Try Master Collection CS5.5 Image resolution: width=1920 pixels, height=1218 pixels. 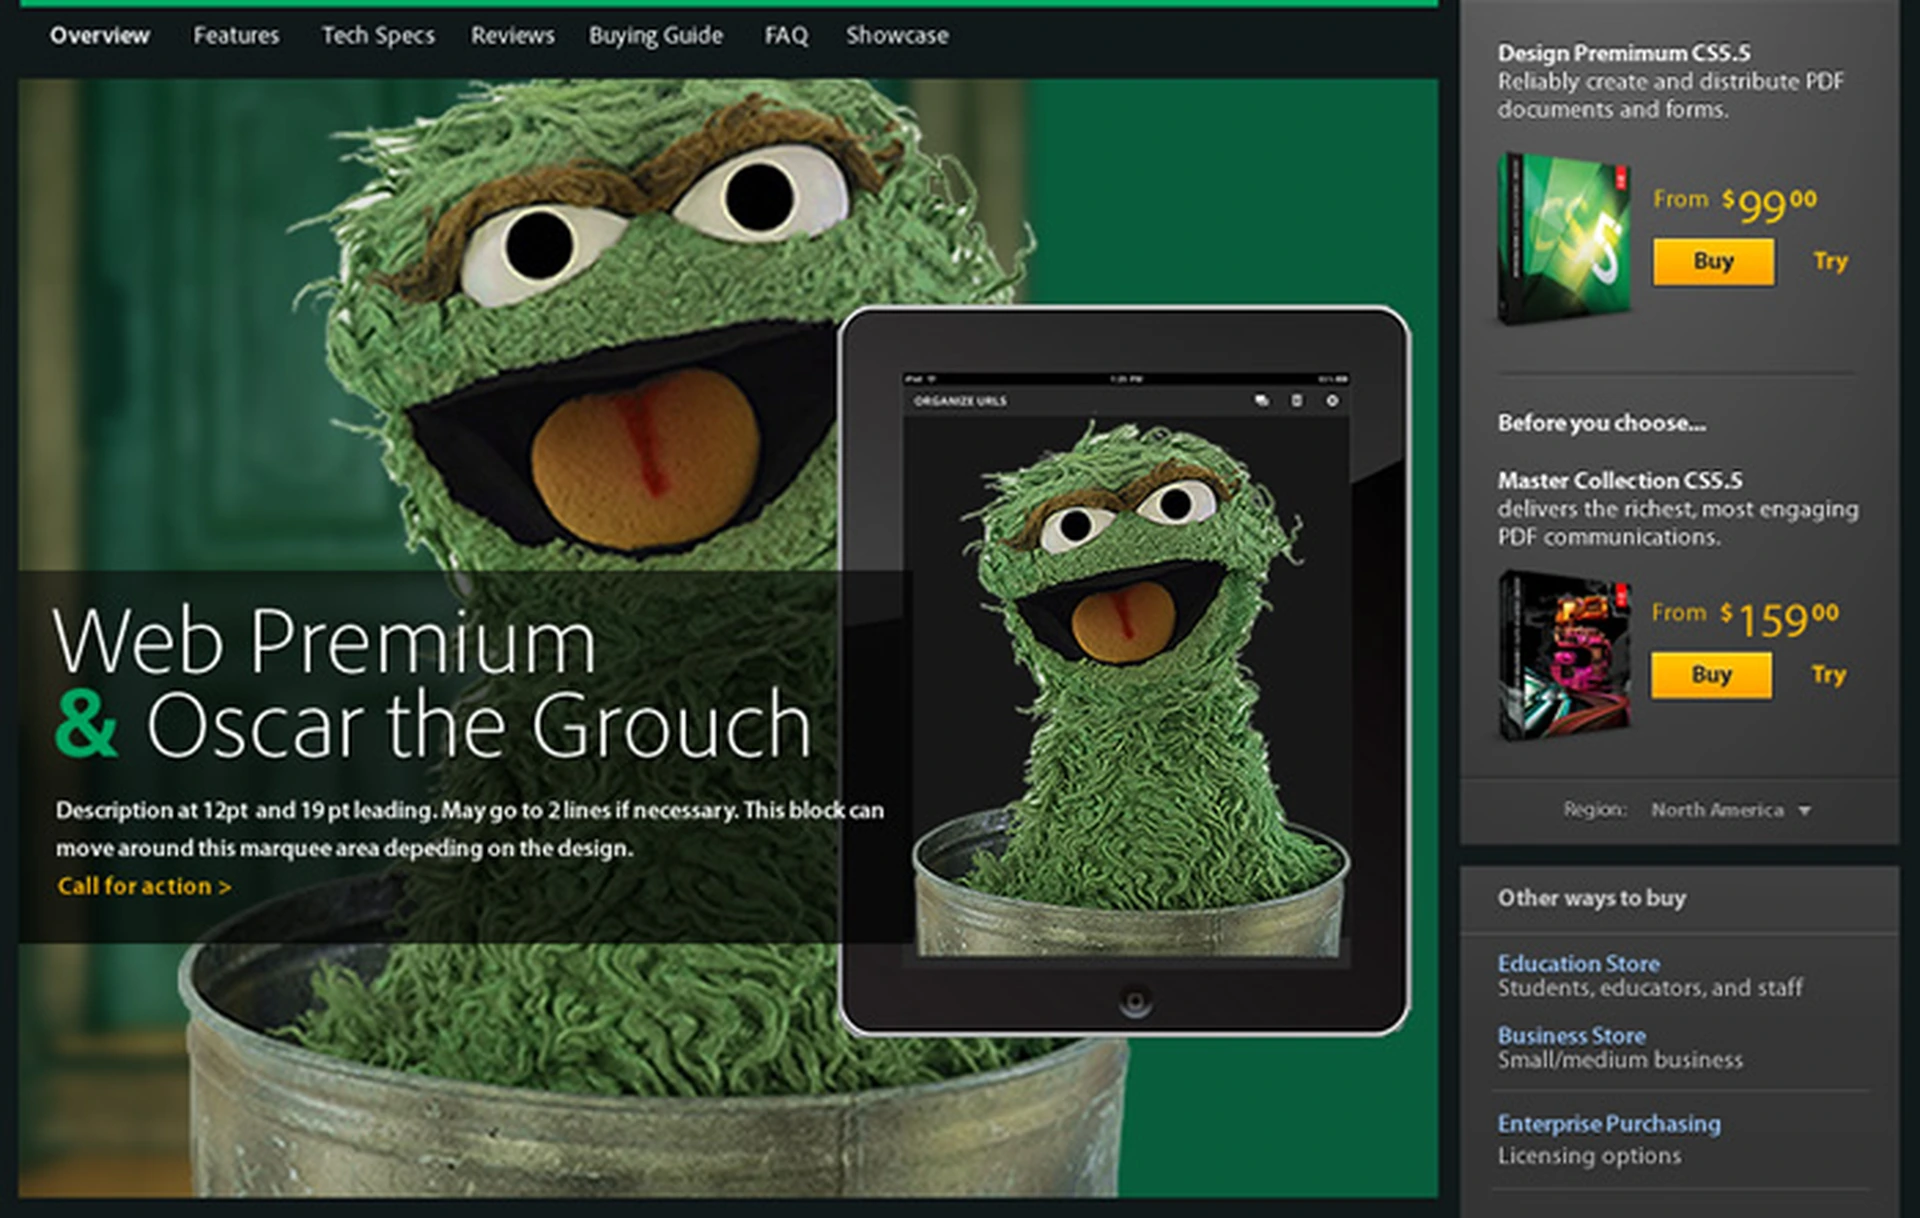point(1828,675)
